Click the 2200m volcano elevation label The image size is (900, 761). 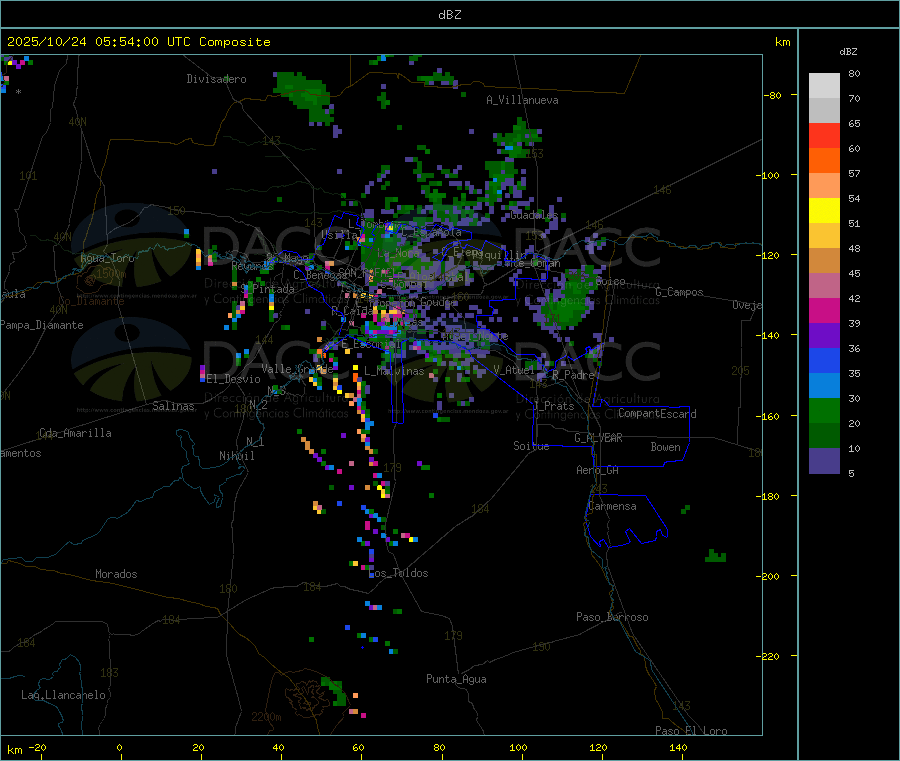click(266, 717)
